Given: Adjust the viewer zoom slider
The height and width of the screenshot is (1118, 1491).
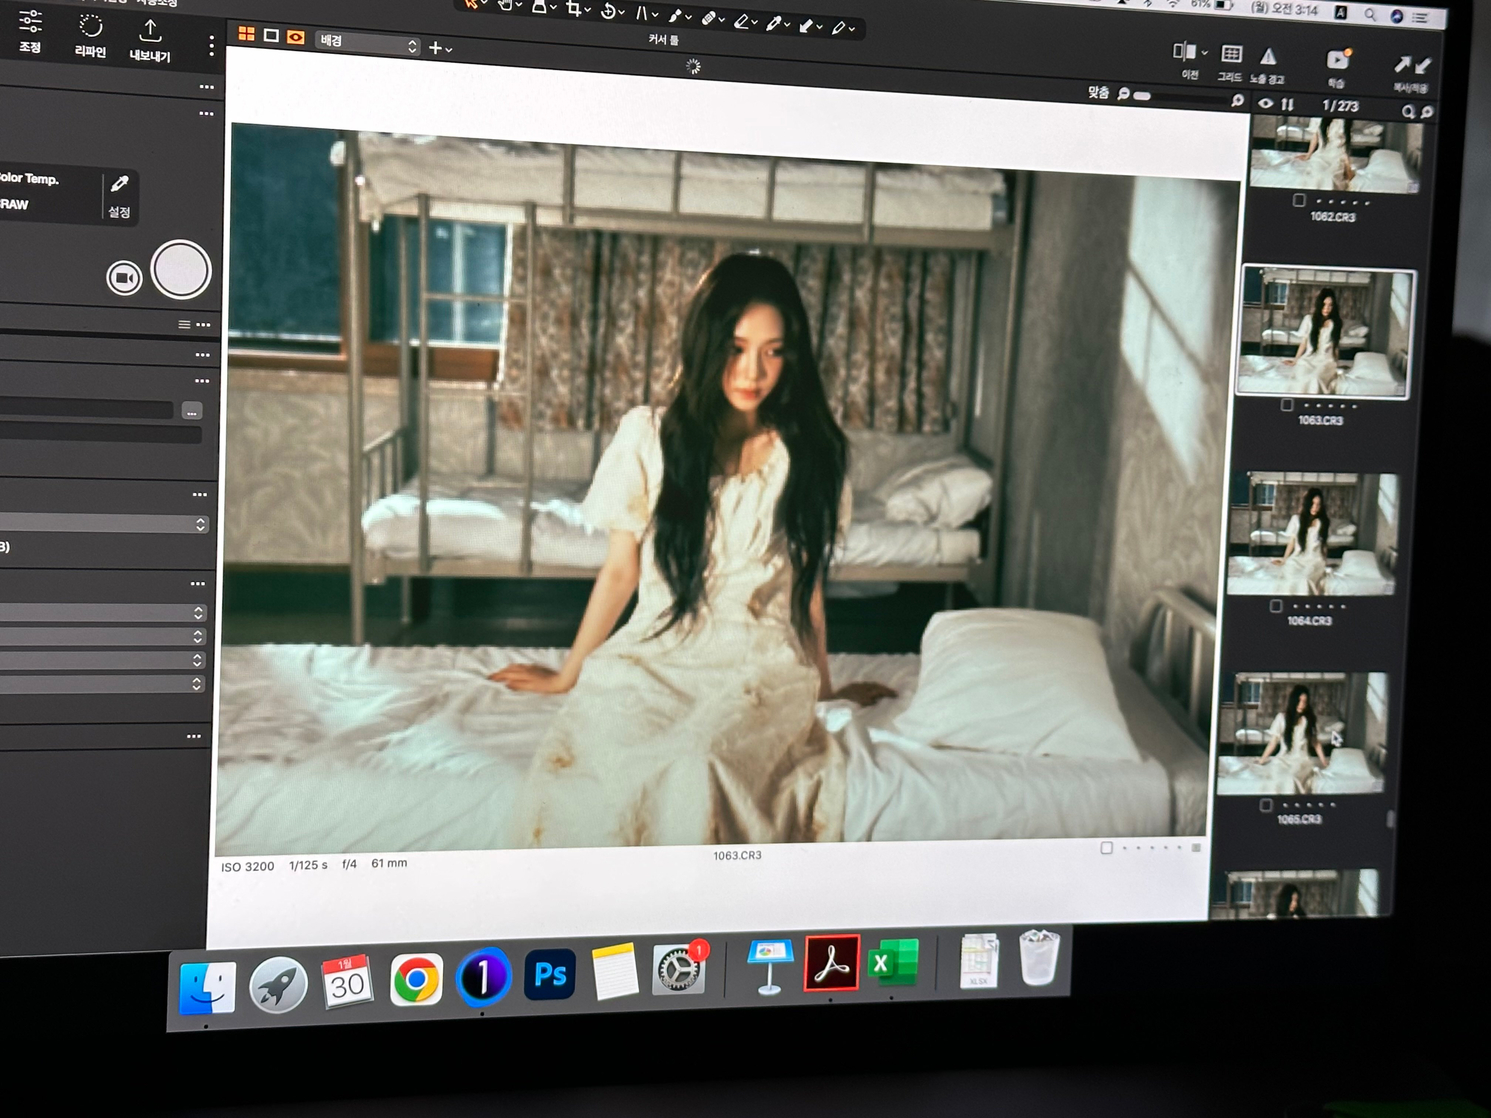Looking at the screenshot, I should [x=1182, y=97].
